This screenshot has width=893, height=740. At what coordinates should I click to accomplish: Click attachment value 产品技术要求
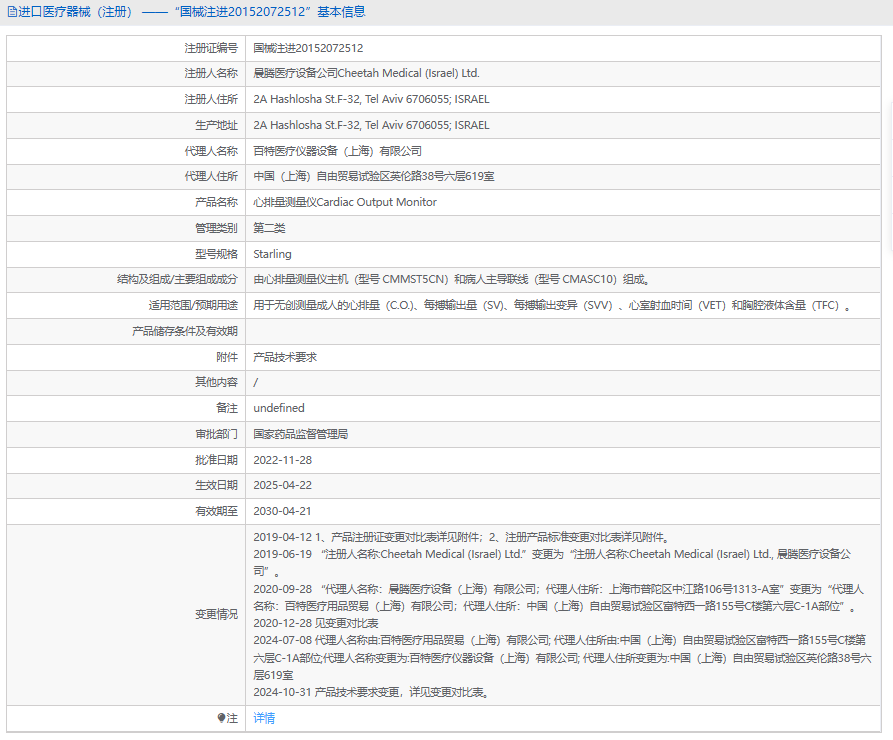point(285,357)
